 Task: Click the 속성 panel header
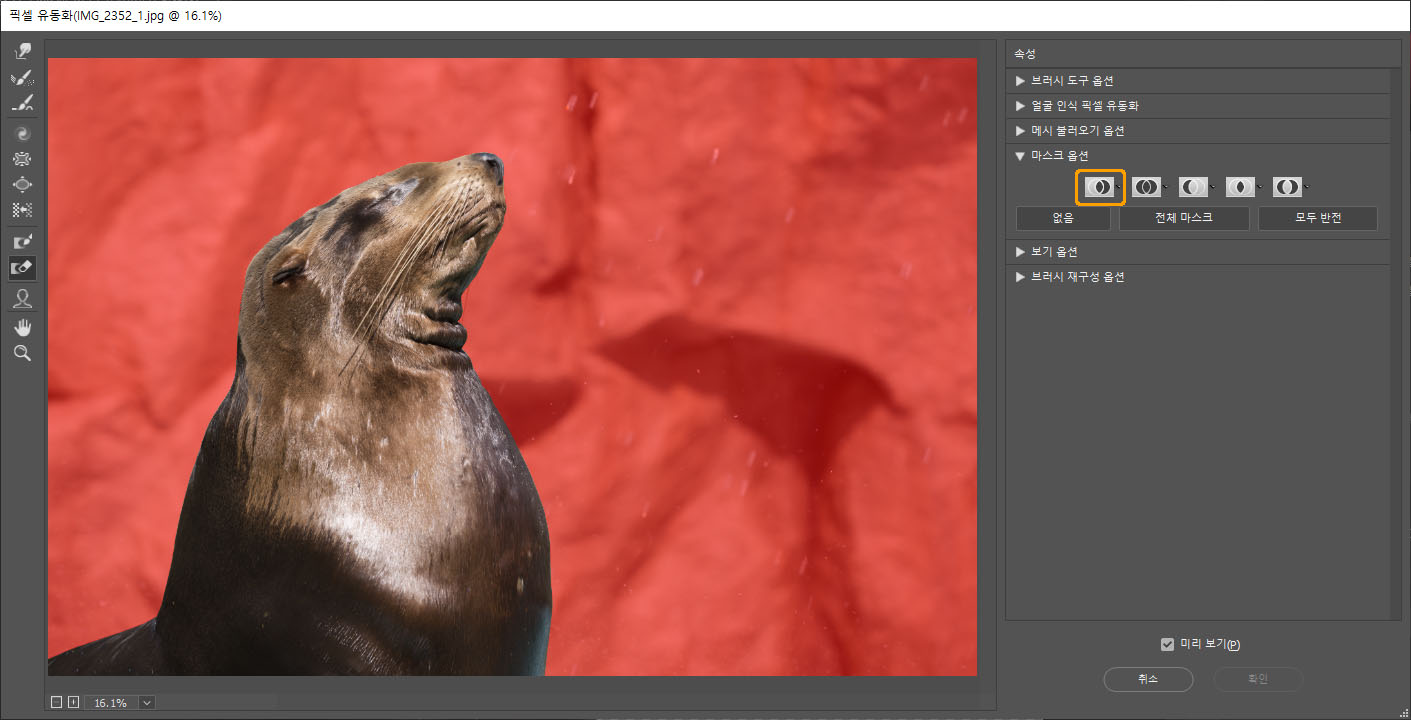point(1203,54)
